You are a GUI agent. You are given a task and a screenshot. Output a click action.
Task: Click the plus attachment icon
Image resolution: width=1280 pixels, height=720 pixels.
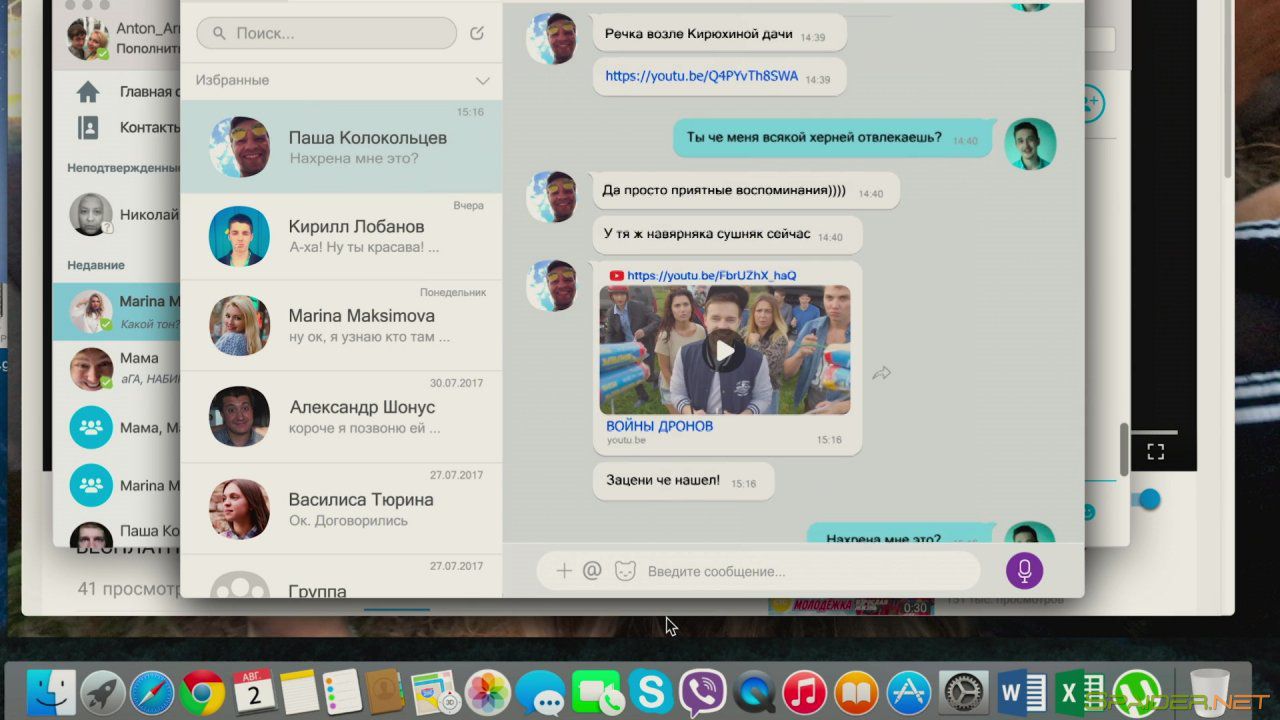[563, 571]
